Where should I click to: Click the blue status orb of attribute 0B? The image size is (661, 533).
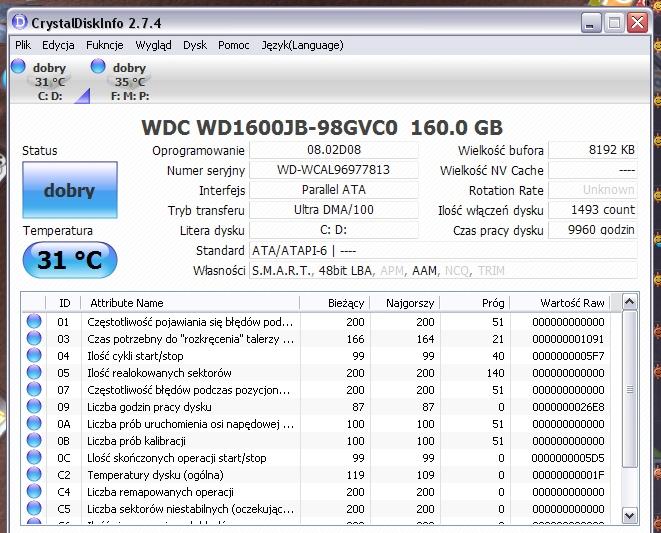[x=34, y=440]
